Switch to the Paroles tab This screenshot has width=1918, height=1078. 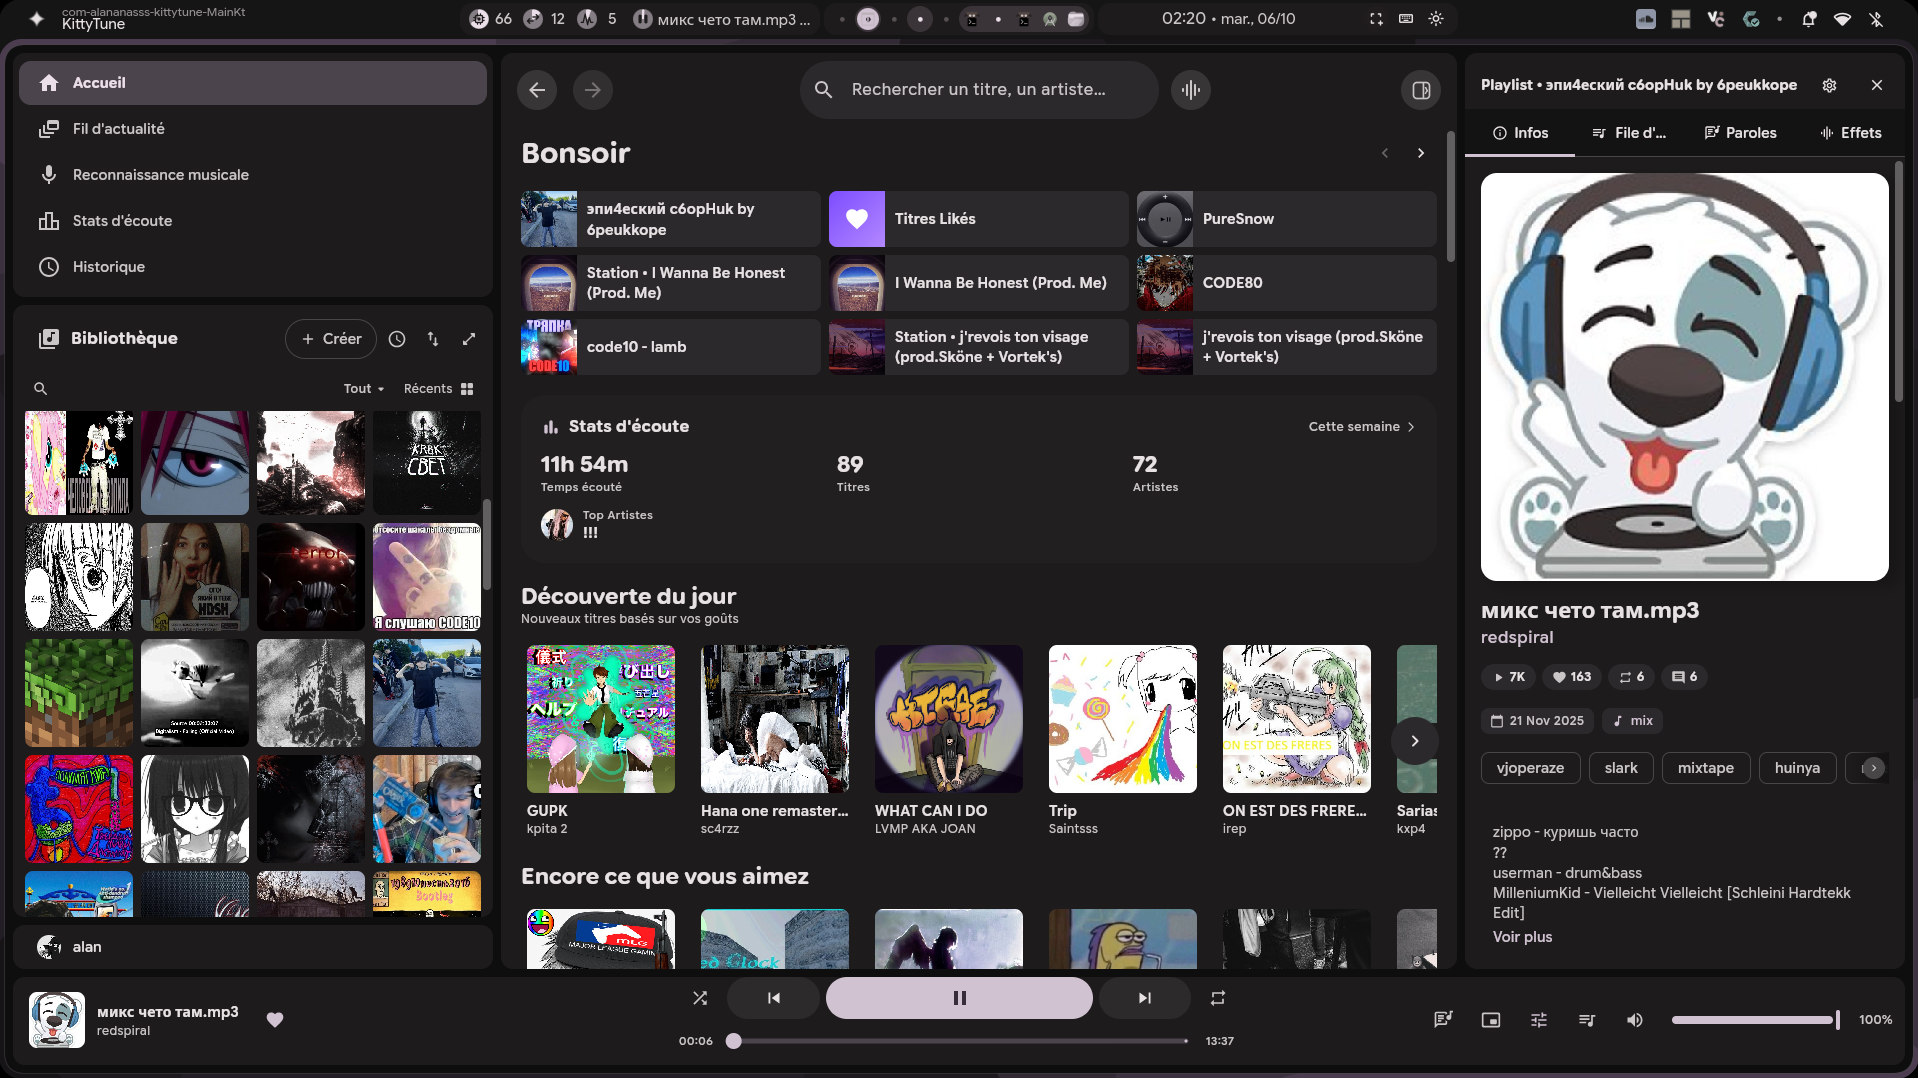pyautogui.click(x=1740, y=133)
